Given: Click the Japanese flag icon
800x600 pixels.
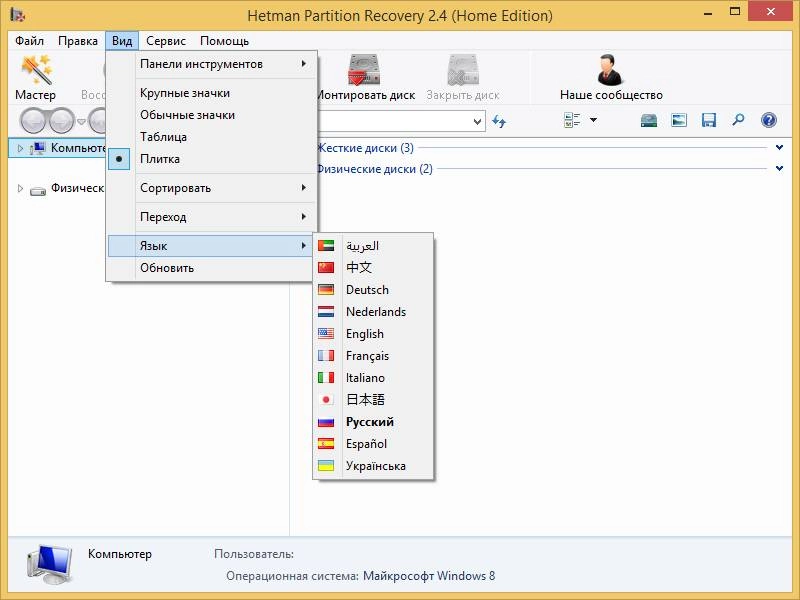Looking at the screenshot, I should 326,399.
